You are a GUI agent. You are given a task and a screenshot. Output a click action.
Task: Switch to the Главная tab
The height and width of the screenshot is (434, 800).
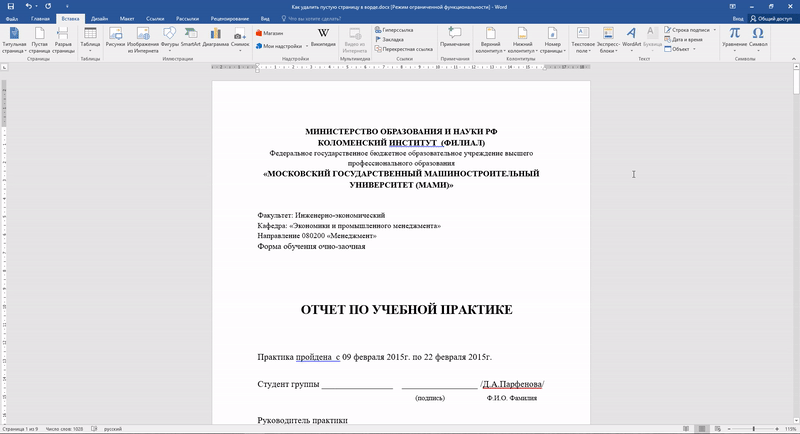coord(40,18)
